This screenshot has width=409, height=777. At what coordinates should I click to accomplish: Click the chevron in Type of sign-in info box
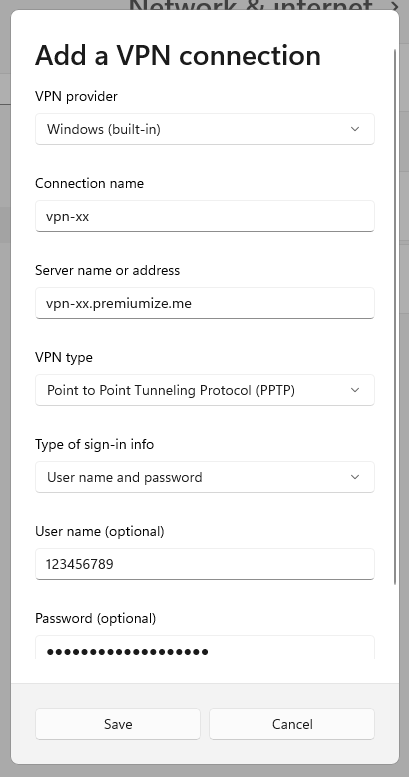pyautogui.click(x=355, y=477)
